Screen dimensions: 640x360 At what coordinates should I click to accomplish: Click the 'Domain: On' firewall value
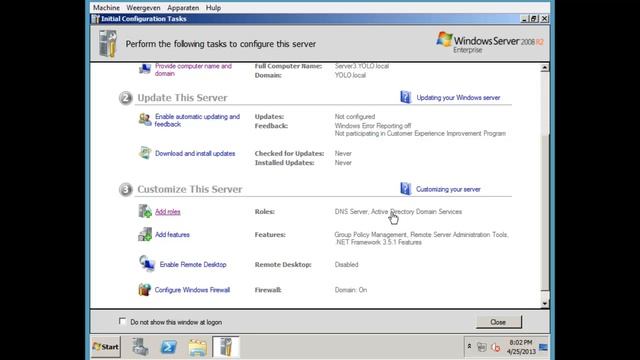click(351, 290)
